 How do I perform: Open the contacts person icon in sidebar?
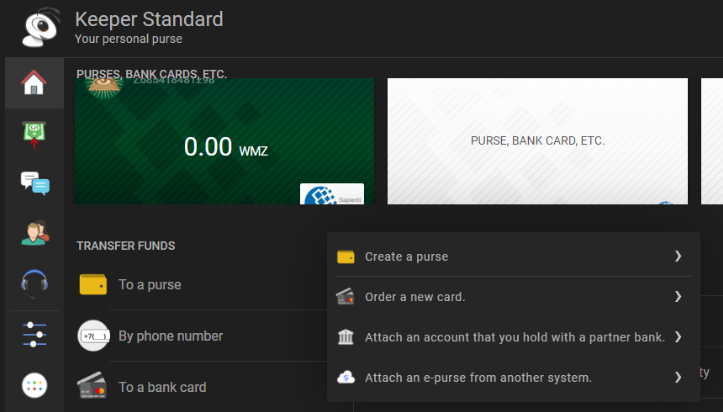pos(34,234)
